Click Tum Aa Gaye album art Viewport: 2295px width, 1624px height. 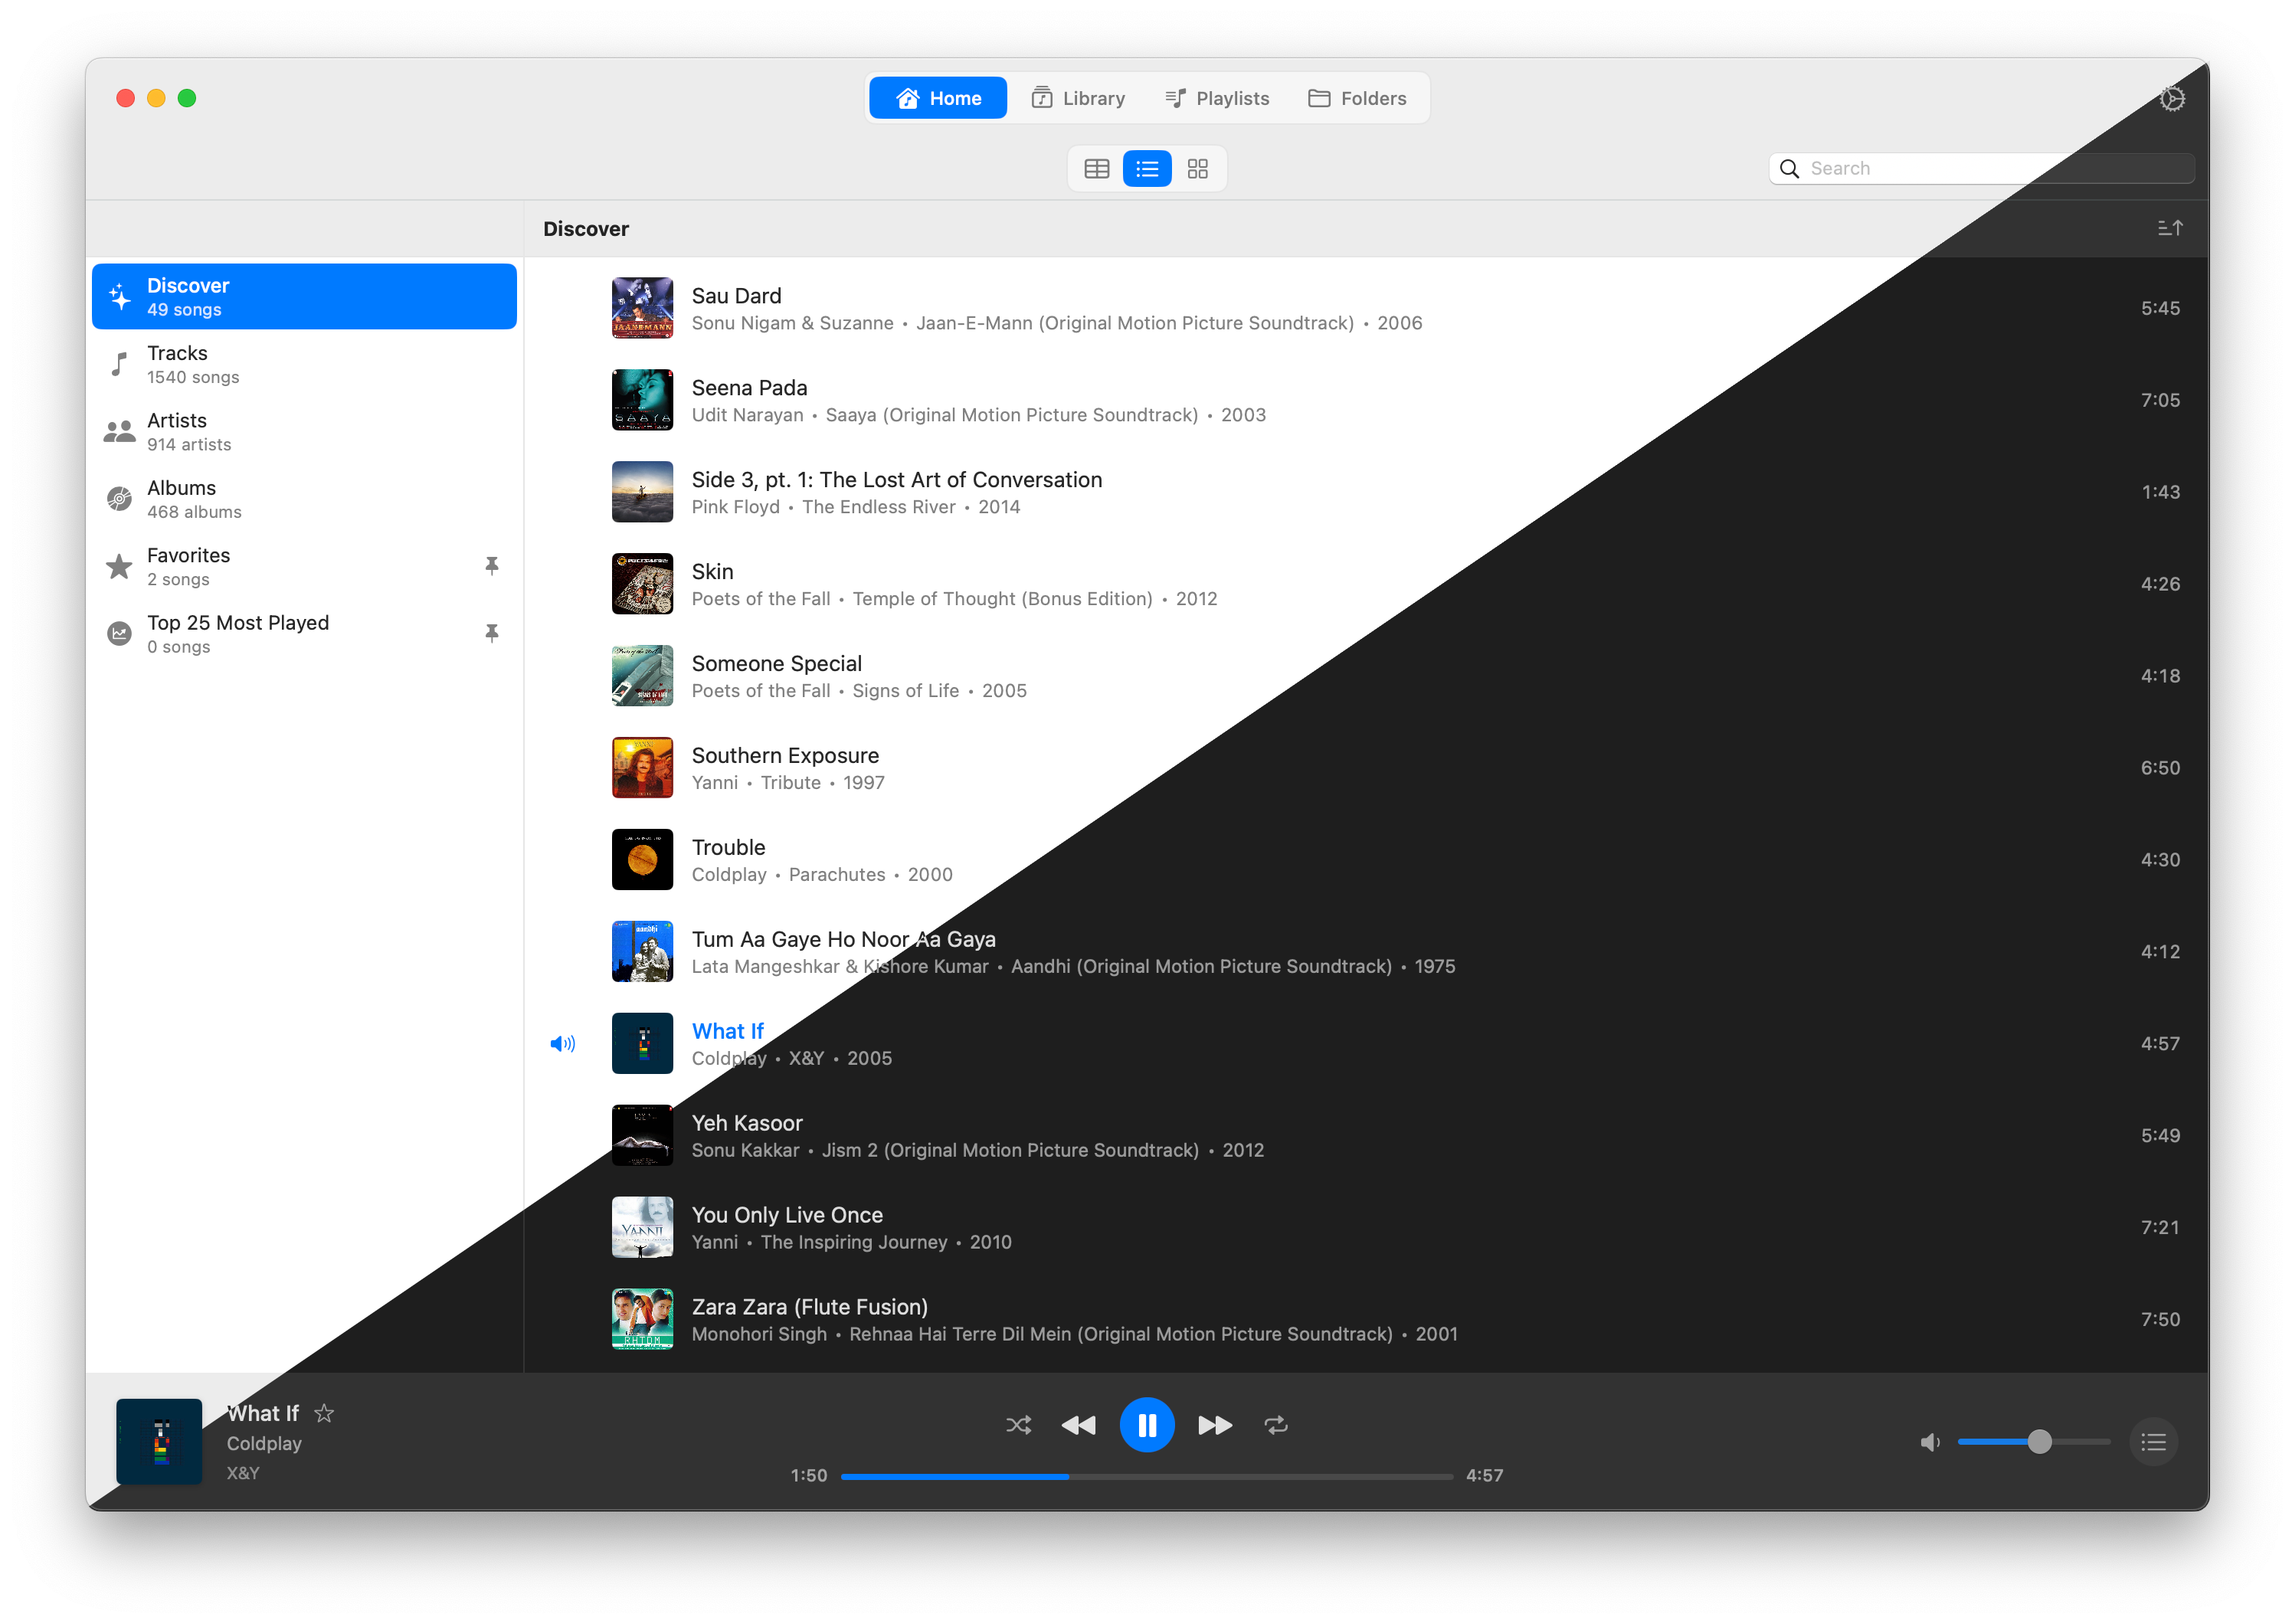click(642, 952)
